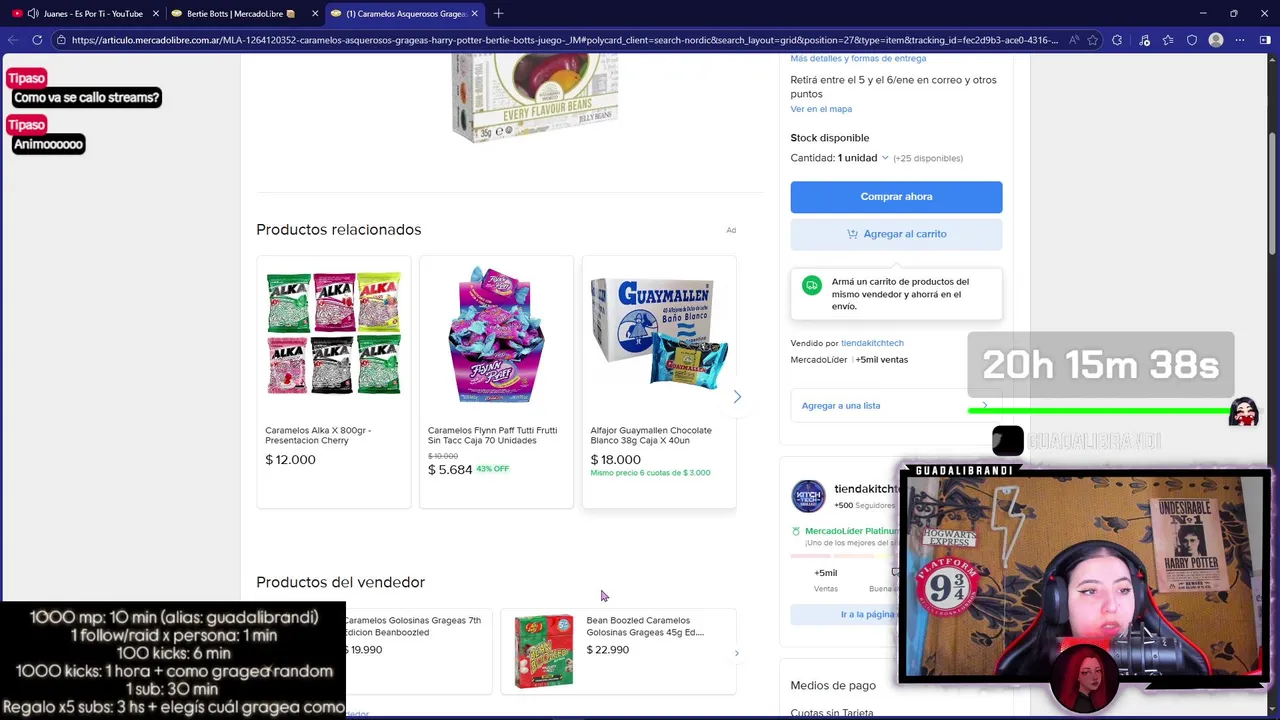
Task: Click the tiendakitchtech seller logo
Action: 808,496
